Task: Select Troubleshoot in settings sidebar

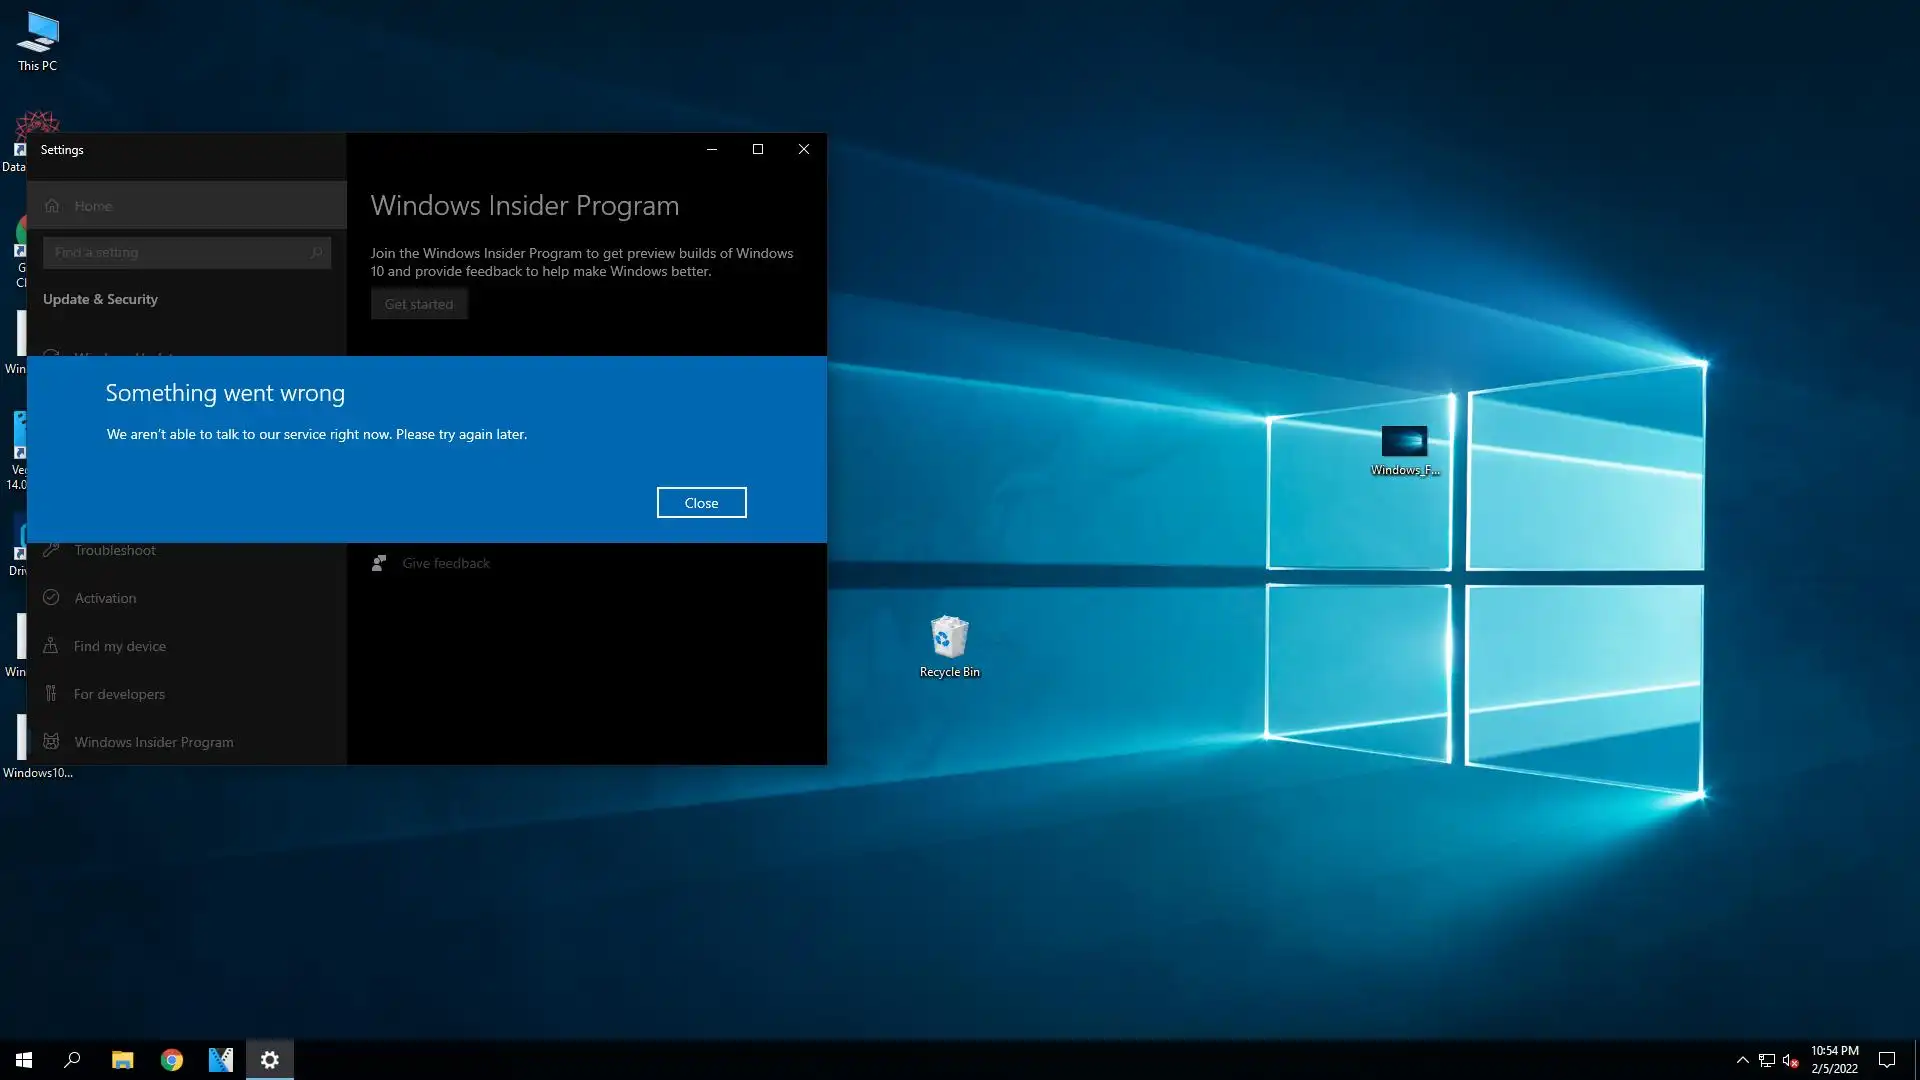Action: (115, 551)
